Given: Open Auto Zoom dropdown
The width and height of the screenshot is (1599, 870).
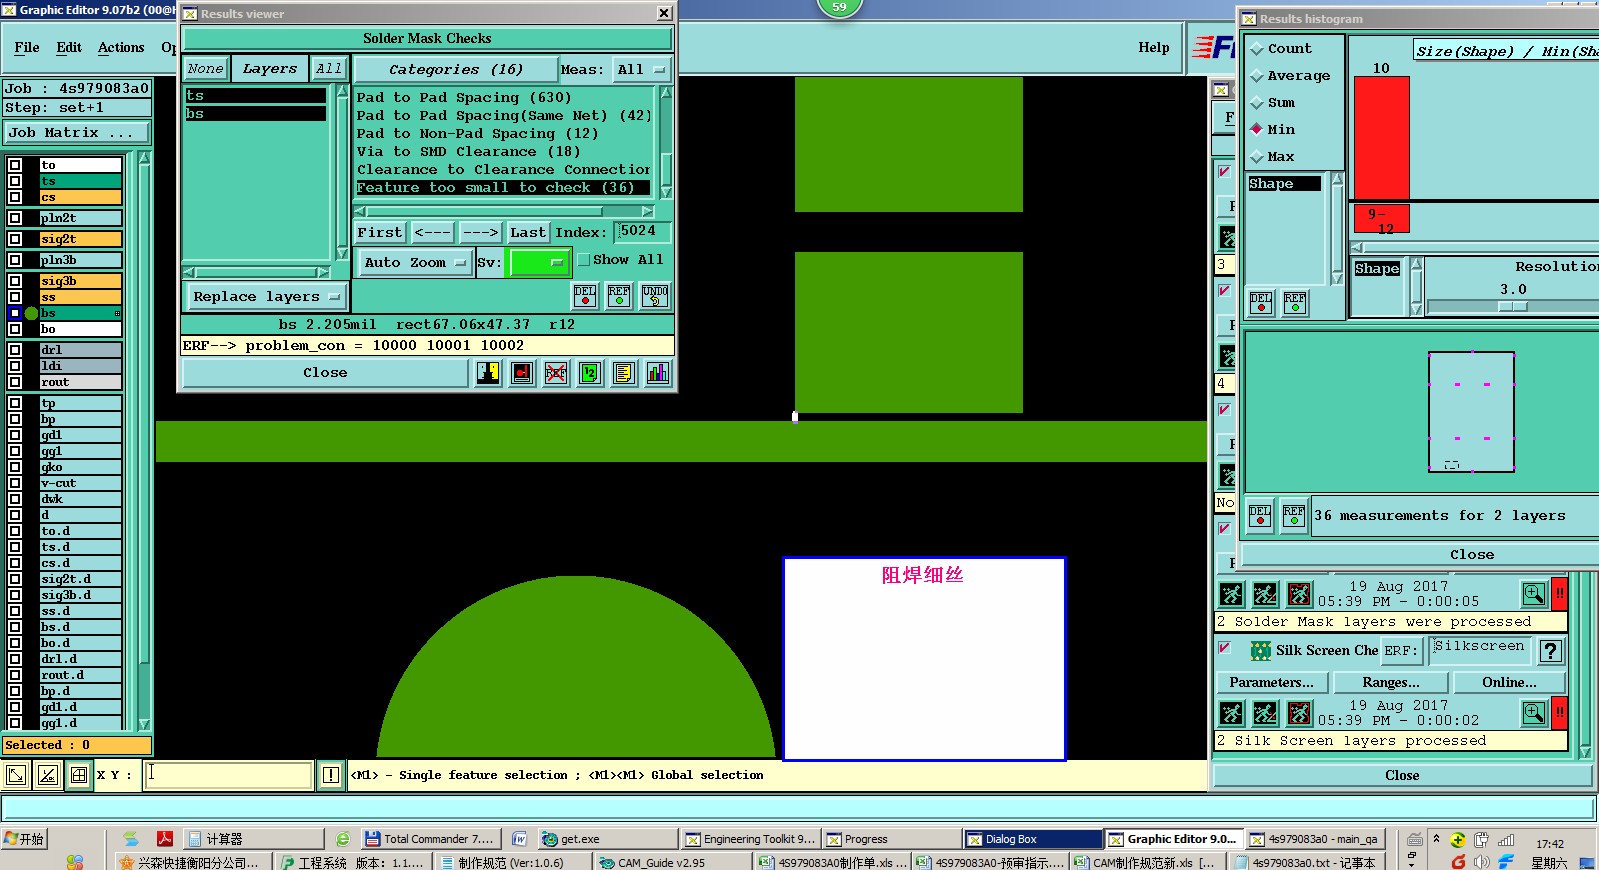Looking at the screenshot, I should 414,263.
